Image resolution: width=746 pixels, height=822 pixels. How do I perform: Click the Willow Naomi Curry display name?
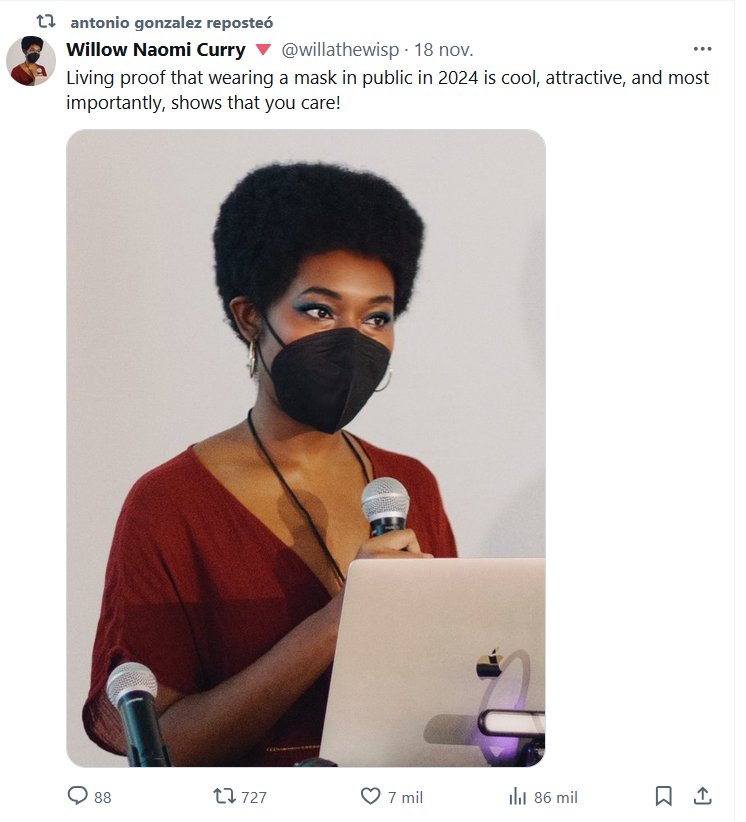[156, 50]
